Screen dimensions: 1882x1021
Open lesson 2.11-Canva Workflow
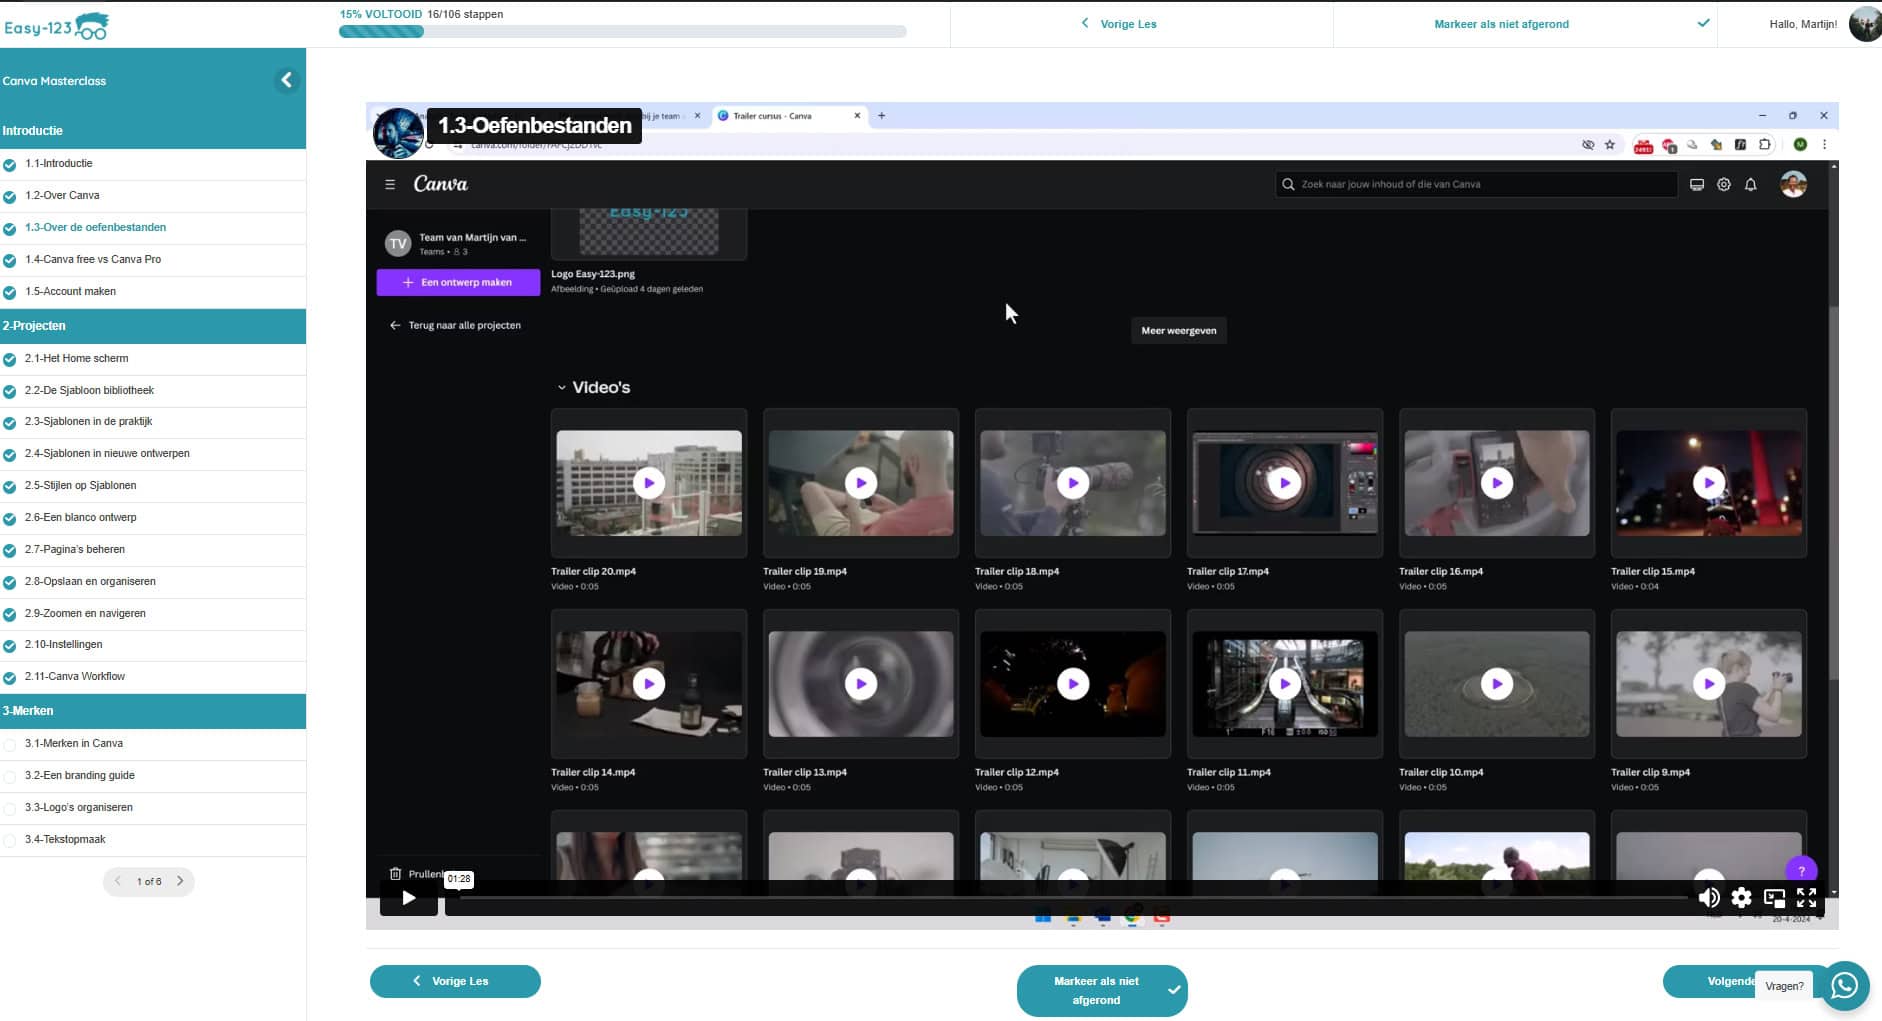coord(75,677)
